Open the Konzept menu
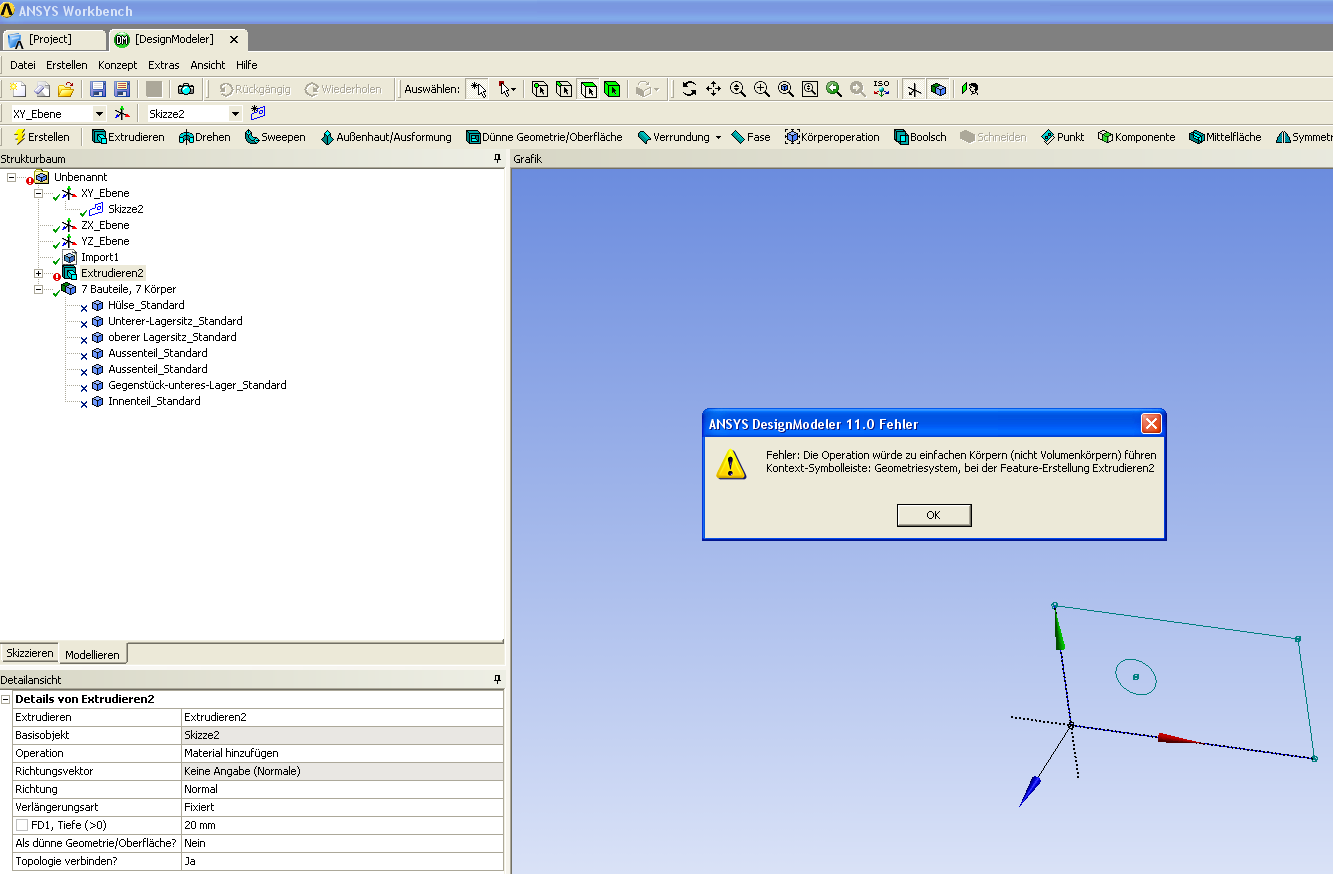Viewport: 1333px width, 874px height. pyautogui.click(x=118, y=65)
